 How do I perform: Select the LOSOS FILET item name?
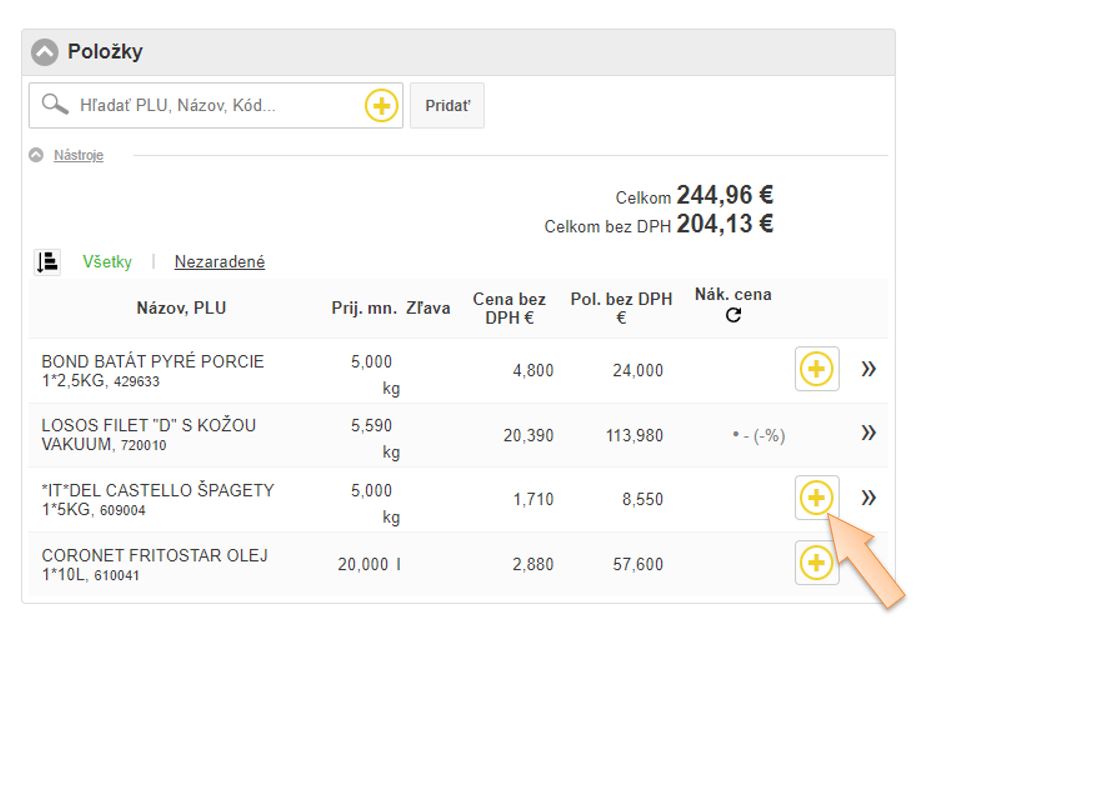(x=148, y=434)
